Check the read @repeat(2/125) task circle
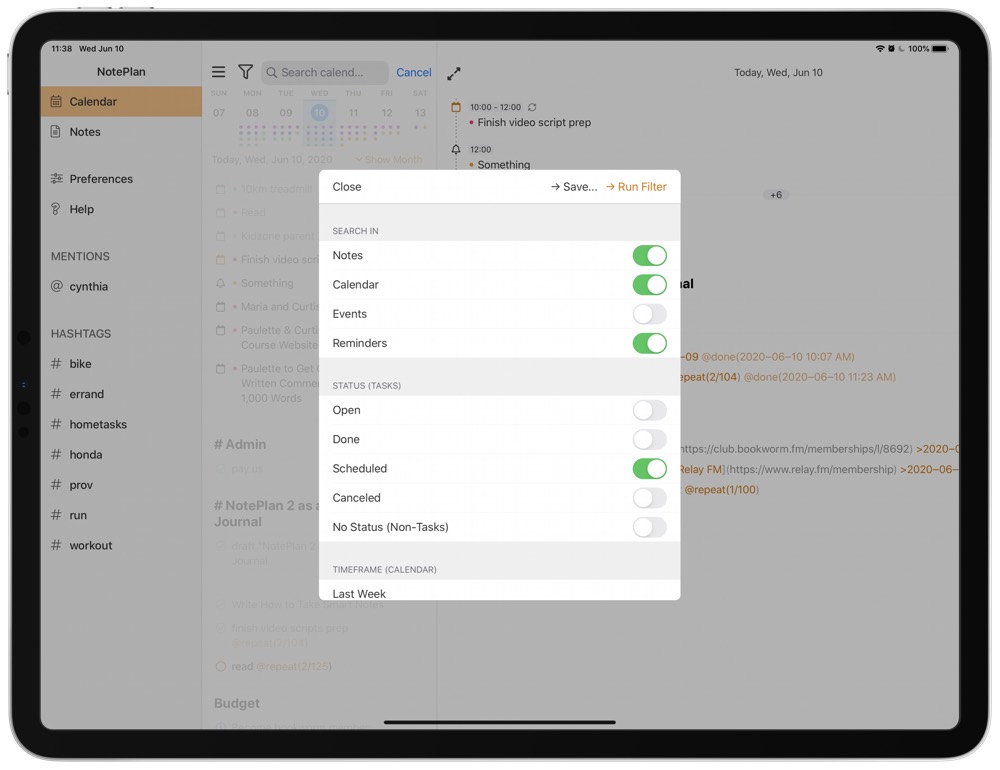 point(221,667)
